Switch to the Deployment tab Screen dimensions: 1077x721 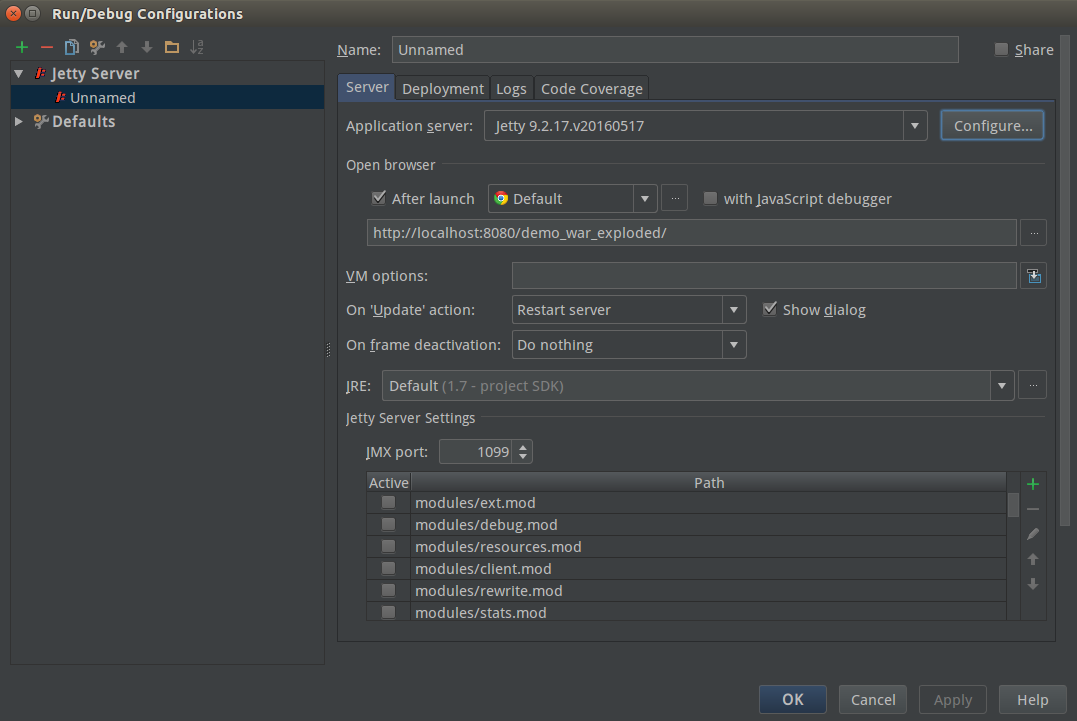tap(442, 88)
